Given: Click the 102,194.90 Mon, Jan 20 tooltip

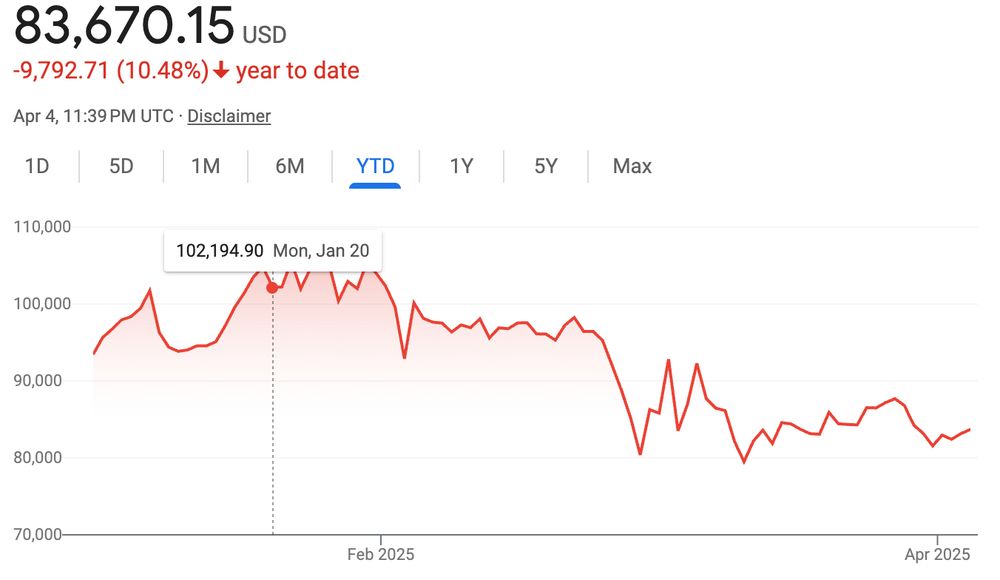Looking at the screenshot, I should point(273,251).
